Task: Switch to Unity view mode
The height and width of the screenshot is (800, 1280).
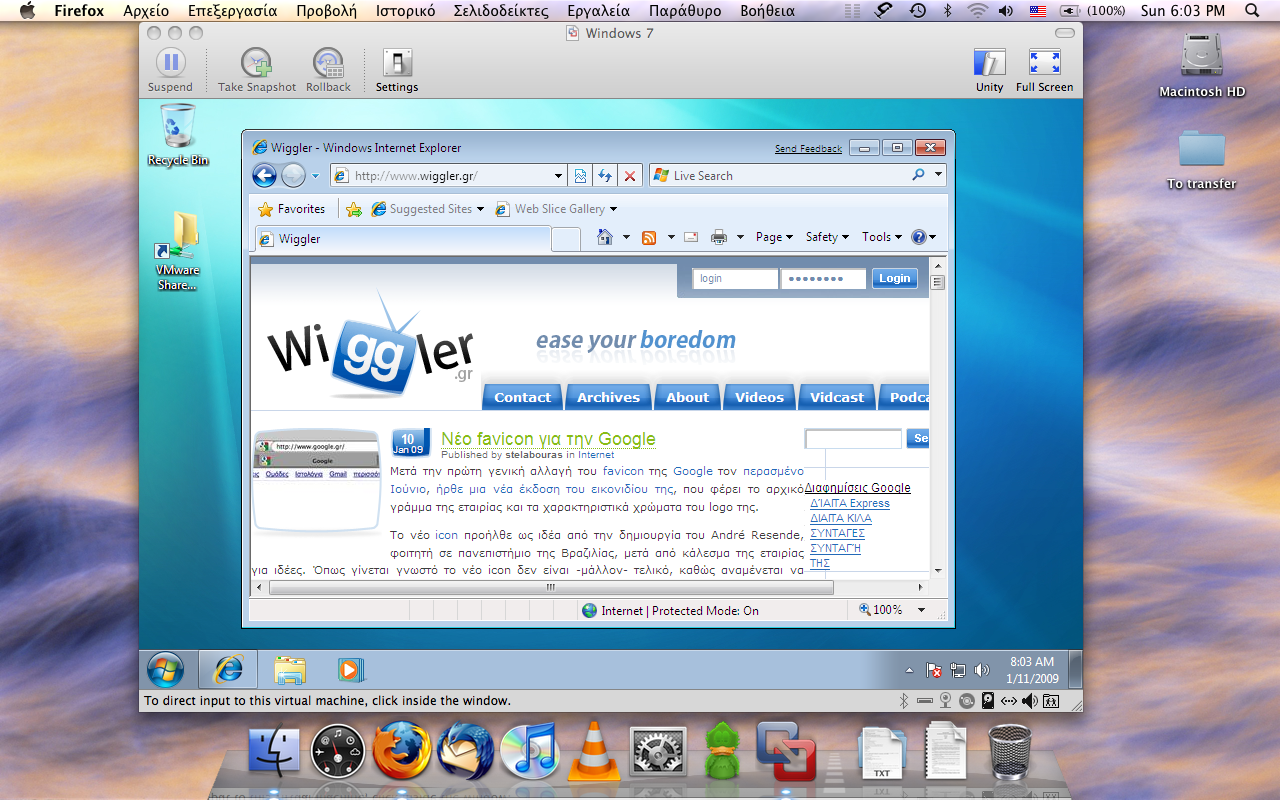Action: (990, 63)
